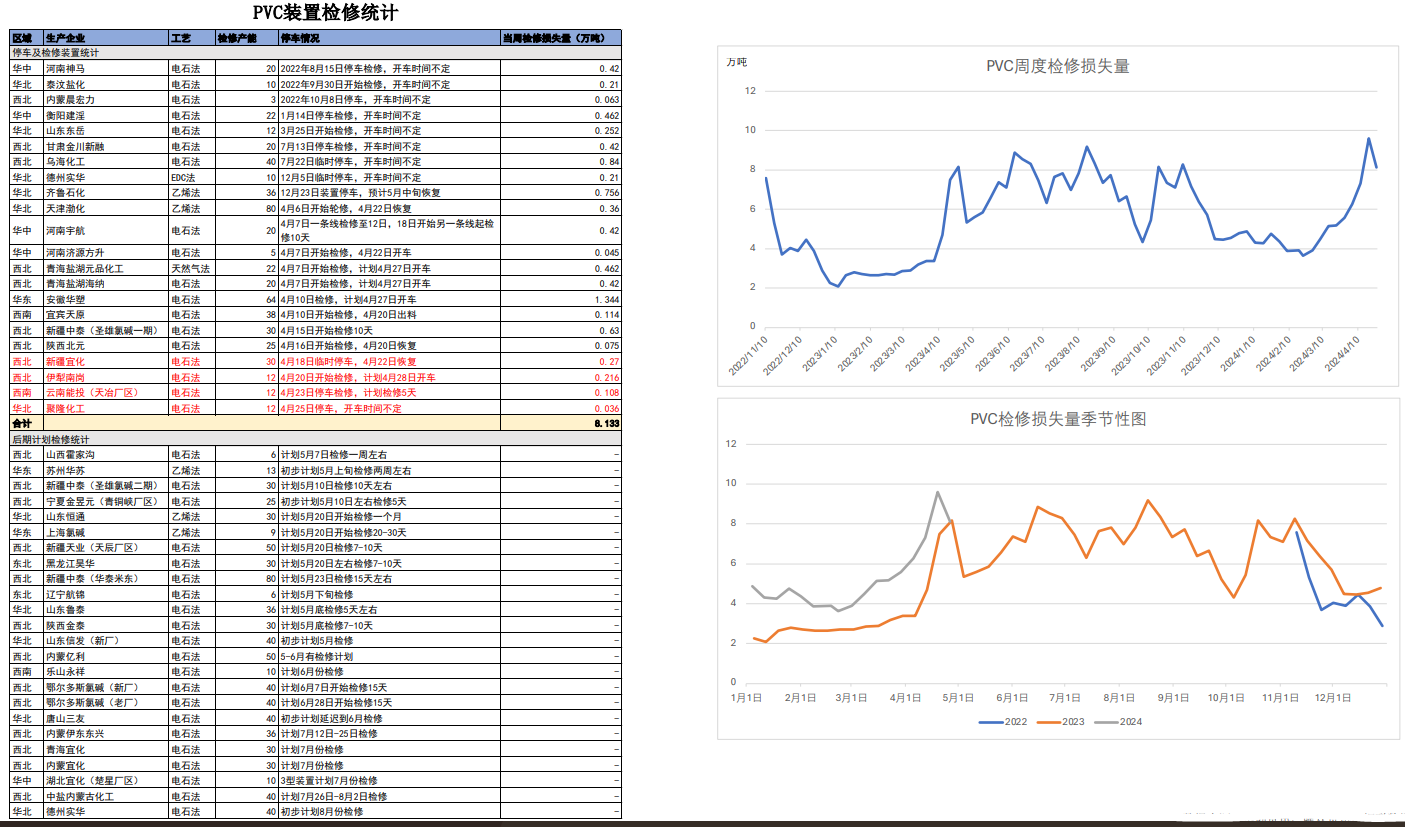The width and height of the screenshot is (1410, 827).
Task: Select the '内蒙亿利' company cell
Action: (x=106, y=656)
